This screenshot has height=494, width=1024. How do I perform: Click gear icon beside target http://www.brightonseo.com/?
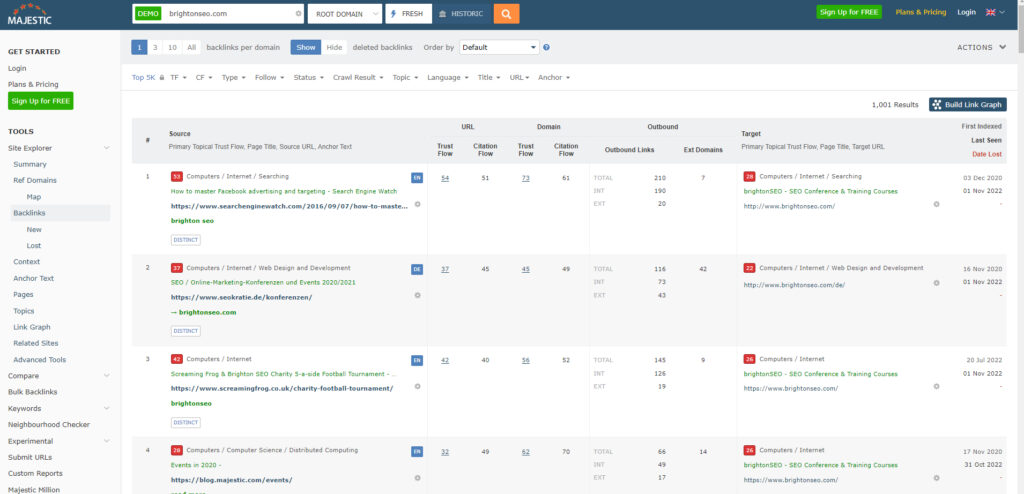pos(936,205)
